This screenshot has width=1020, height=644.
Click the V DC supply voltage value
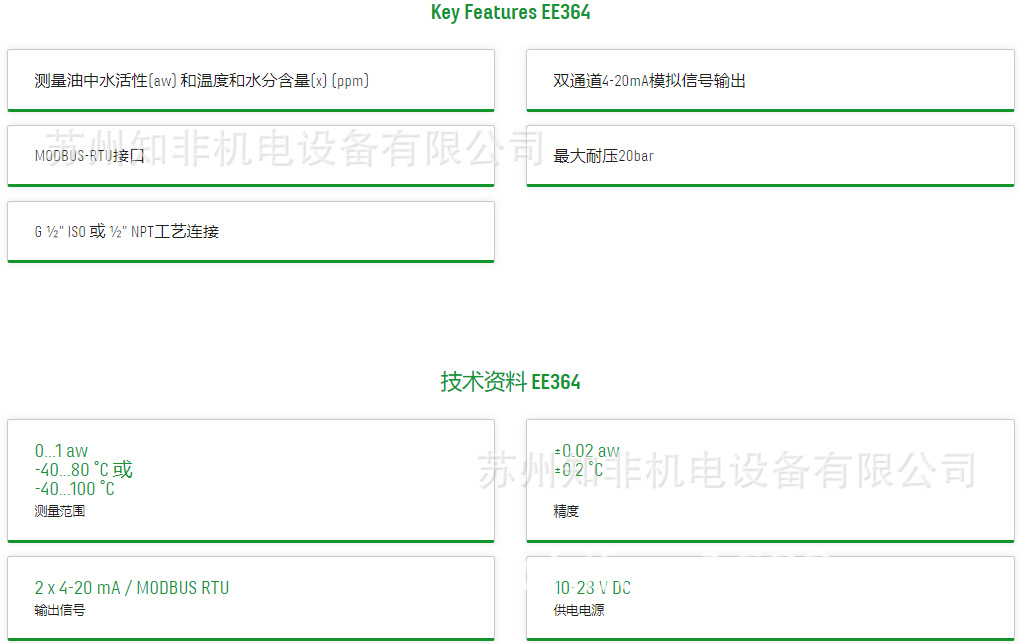tap(593, 588)
